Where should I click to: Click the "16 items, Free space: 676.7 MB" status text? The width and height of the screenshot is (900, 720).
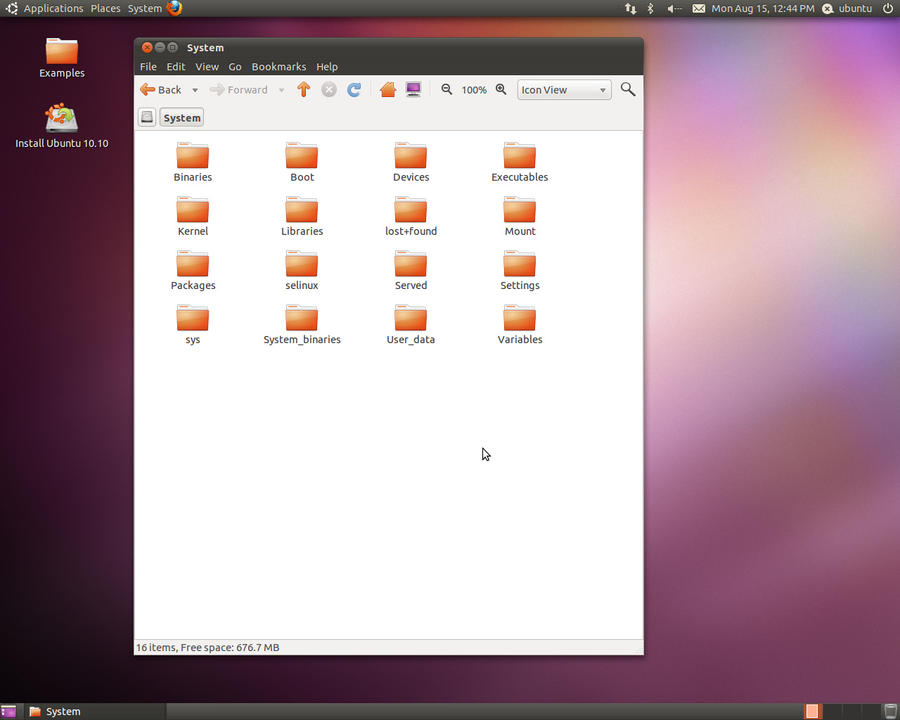point(208,648)
